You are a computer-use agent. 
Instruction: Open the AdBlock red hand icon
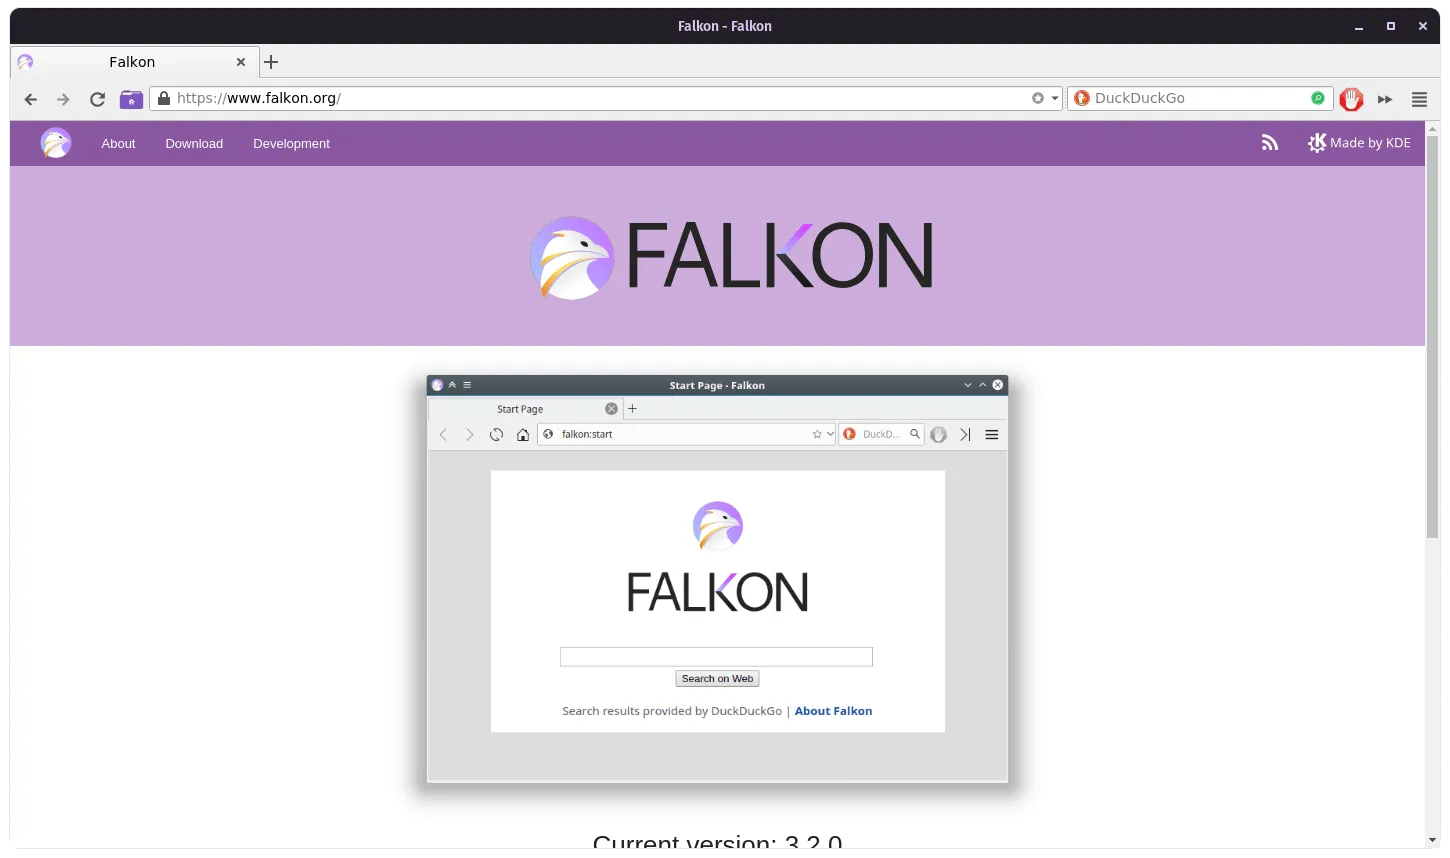point(1351,99)
